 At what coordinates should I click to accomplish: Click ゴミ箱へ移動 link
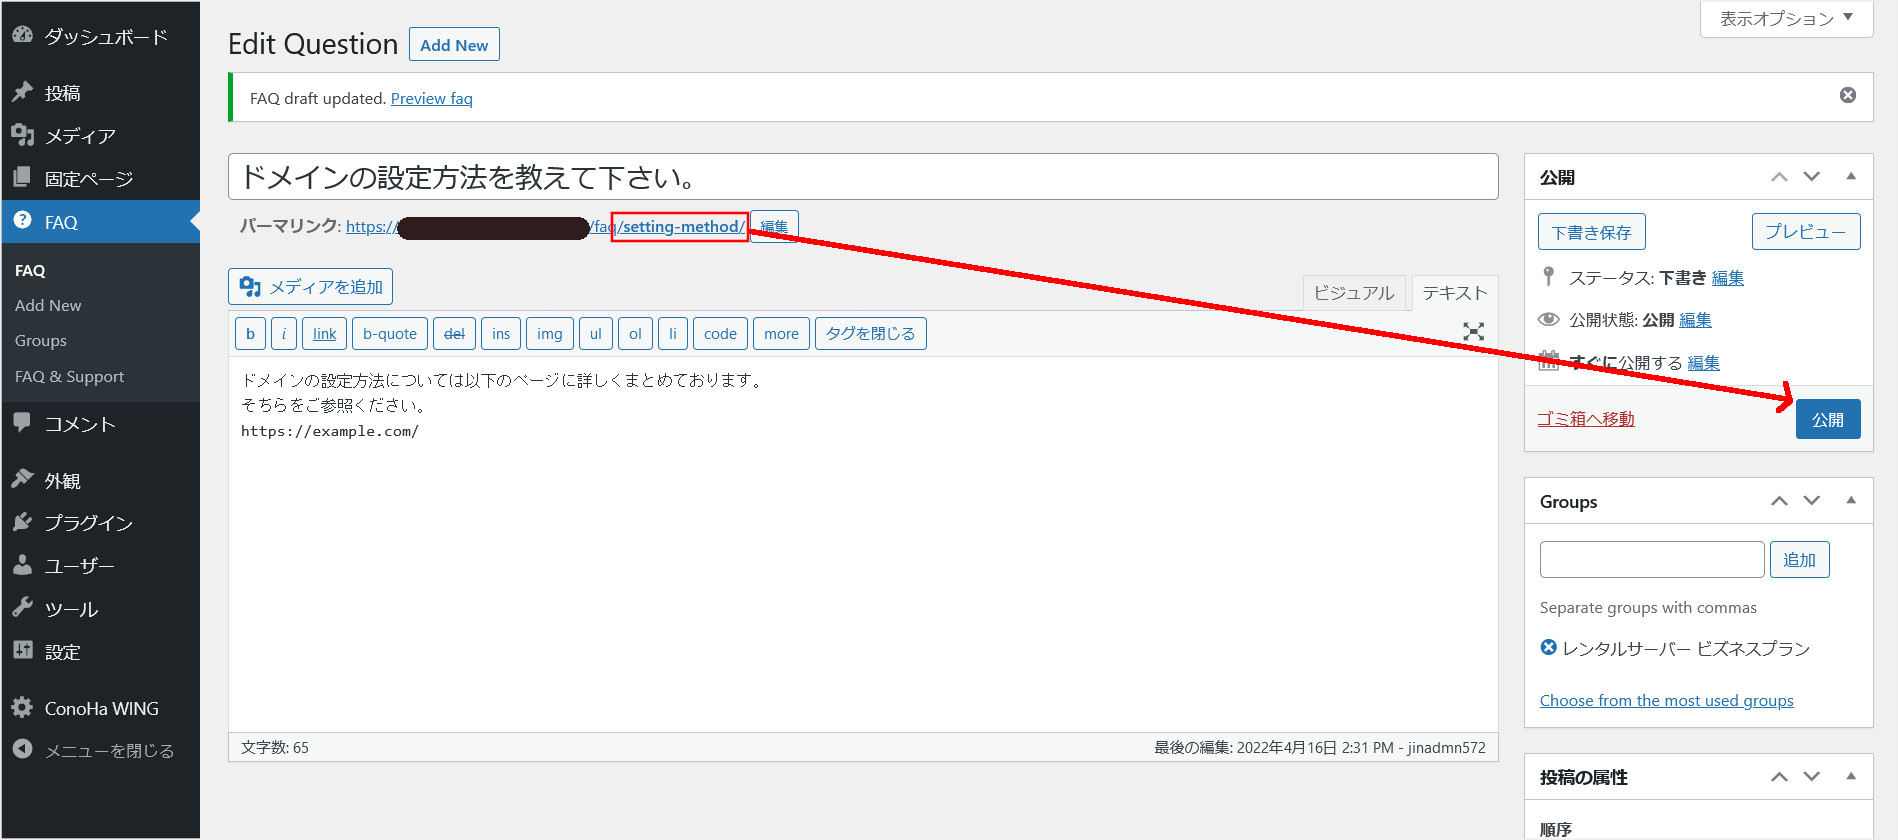tap(1586, 419)
